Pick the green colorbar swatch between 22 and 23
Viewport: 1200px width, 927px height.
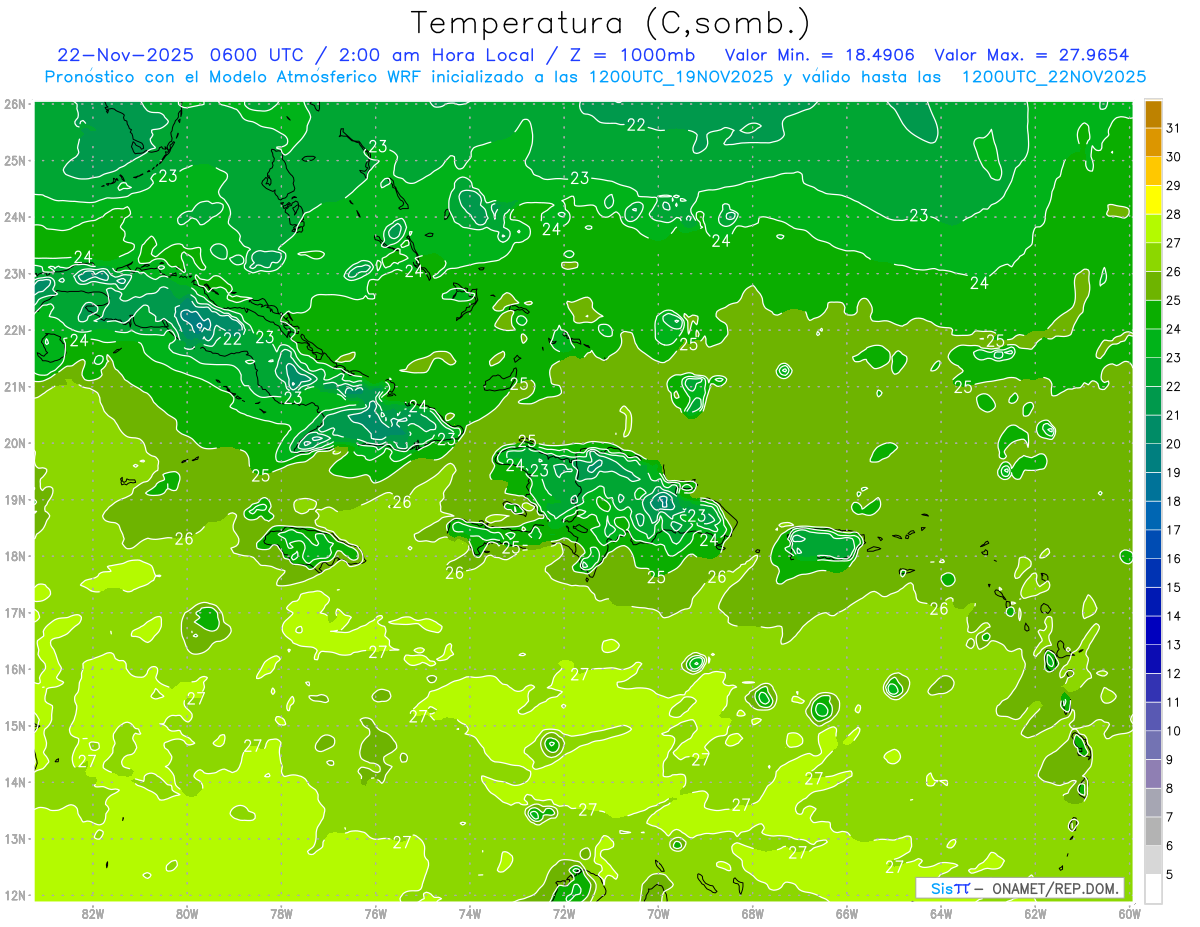(1153, 371)
